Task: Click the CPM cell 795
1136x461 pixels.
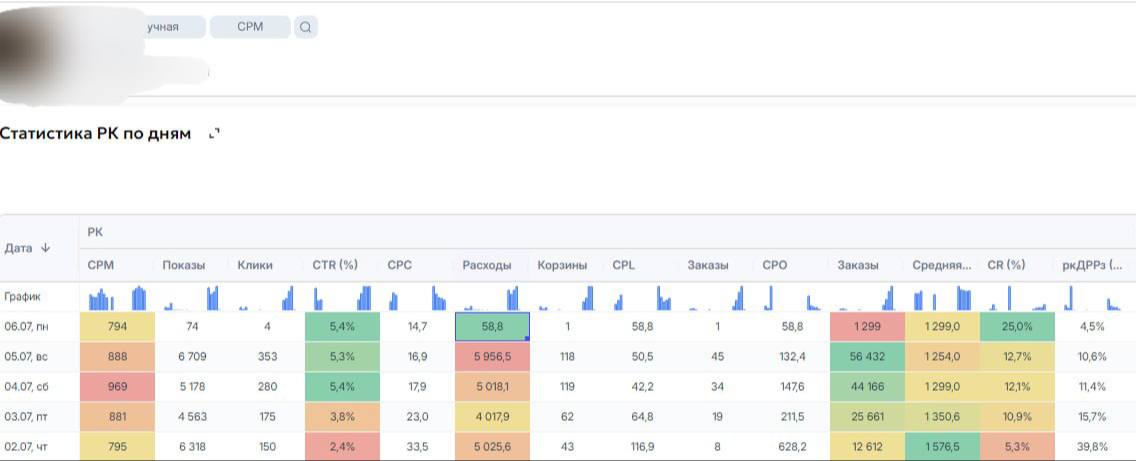Action: 117,447
